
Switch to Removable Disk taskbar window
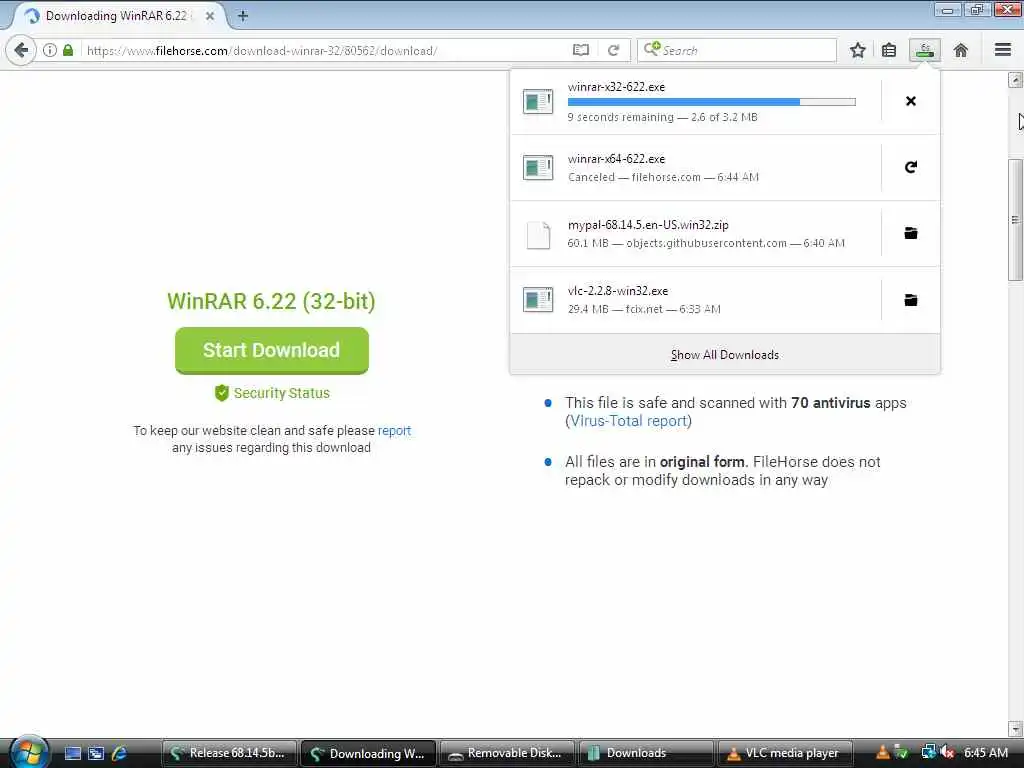click(507, 753)
